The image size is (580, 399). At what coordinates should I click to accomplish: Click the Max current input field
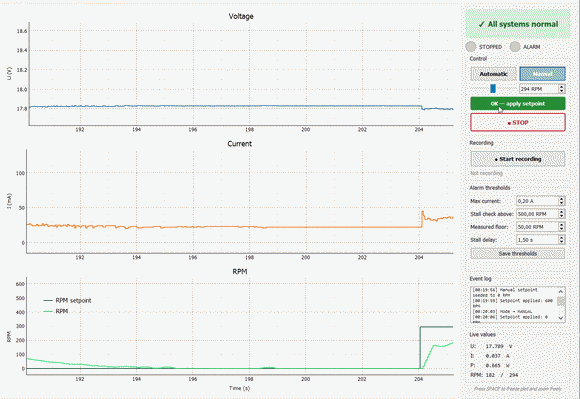click(537, 201)
